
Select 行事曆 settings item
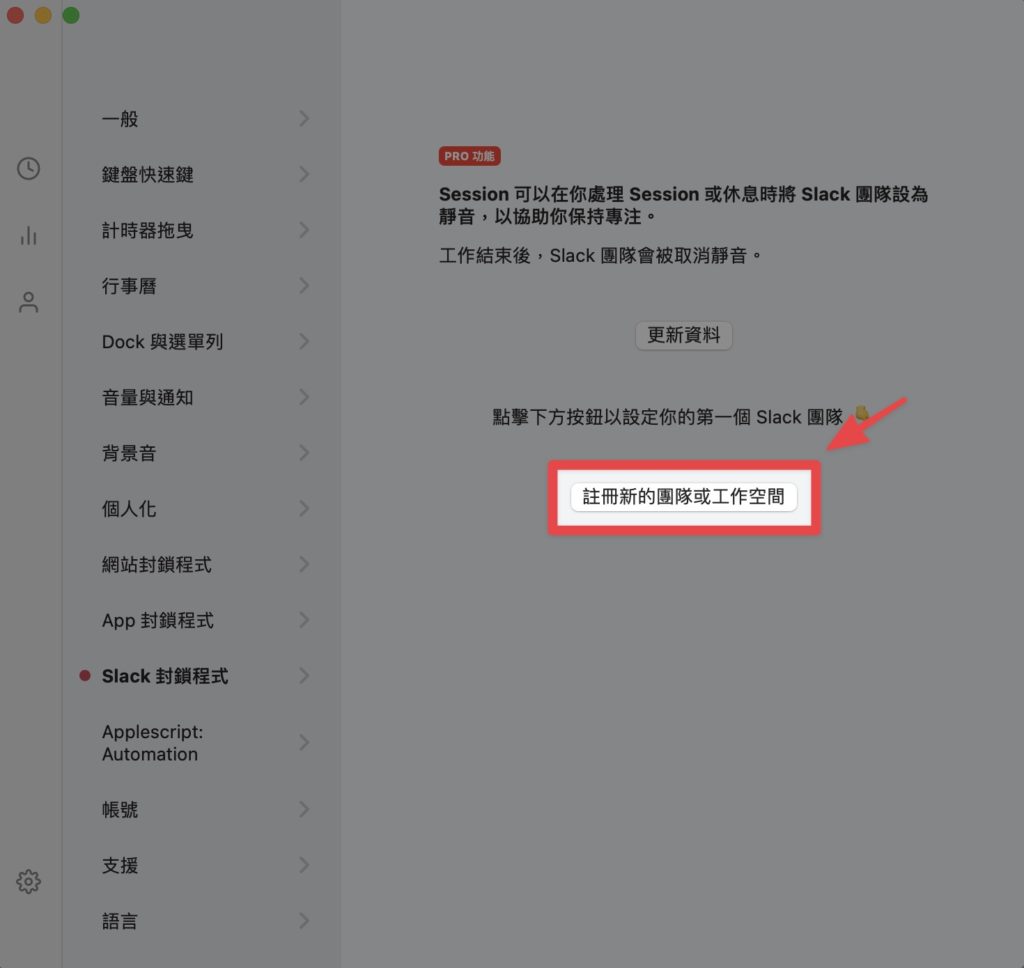click(x=205, y=285)
